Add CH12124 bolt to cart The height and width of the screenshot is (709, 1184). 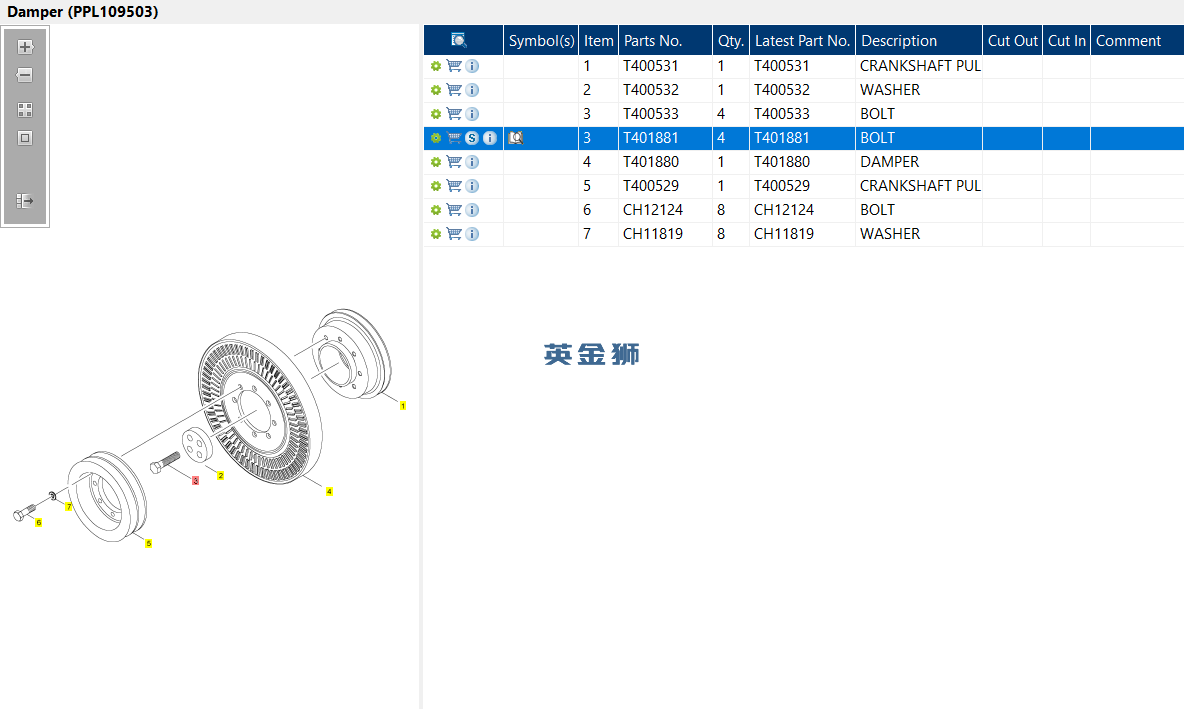tap(454, 210)
